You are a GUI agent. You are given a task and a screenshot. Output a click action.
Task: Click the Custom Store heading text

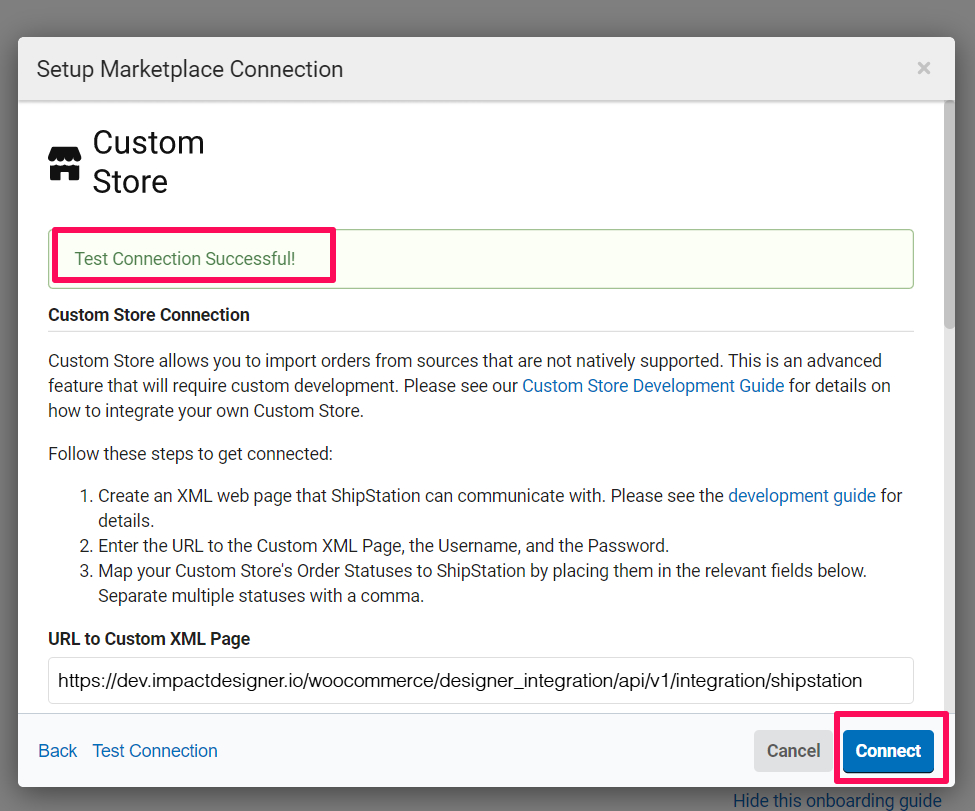click(x=148, y=162)
